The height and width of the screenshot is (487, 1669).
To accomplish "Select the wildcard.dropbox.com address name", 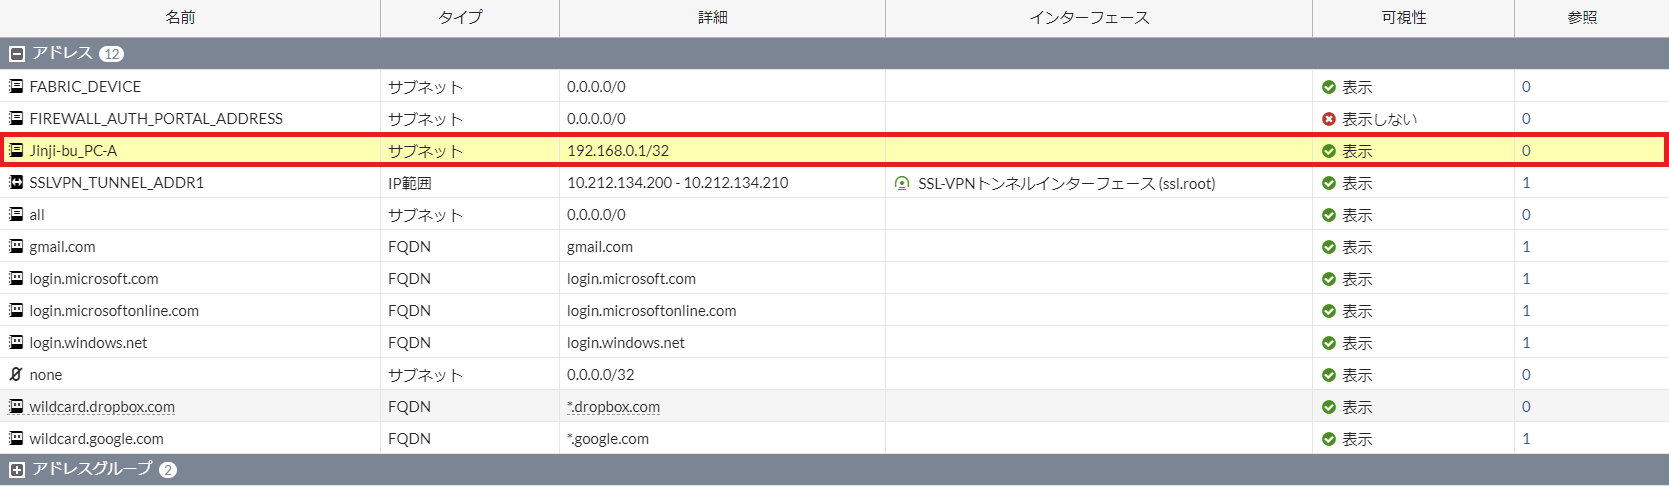I will click(102, 407).
